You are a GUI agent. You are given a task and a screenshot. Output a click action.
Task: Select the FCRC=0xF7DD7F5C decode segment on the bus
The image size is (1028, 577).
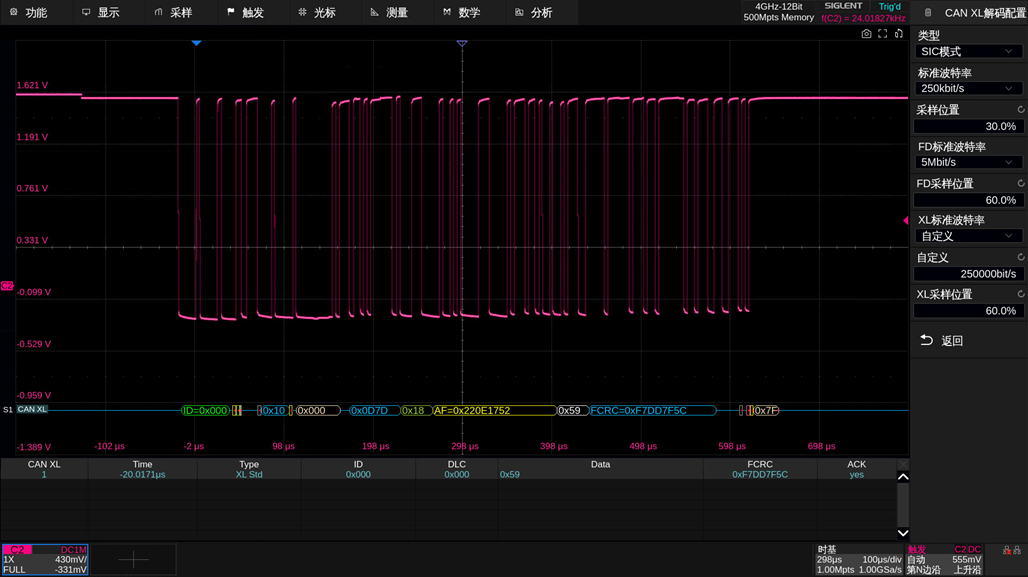click(x=652, y=410)
